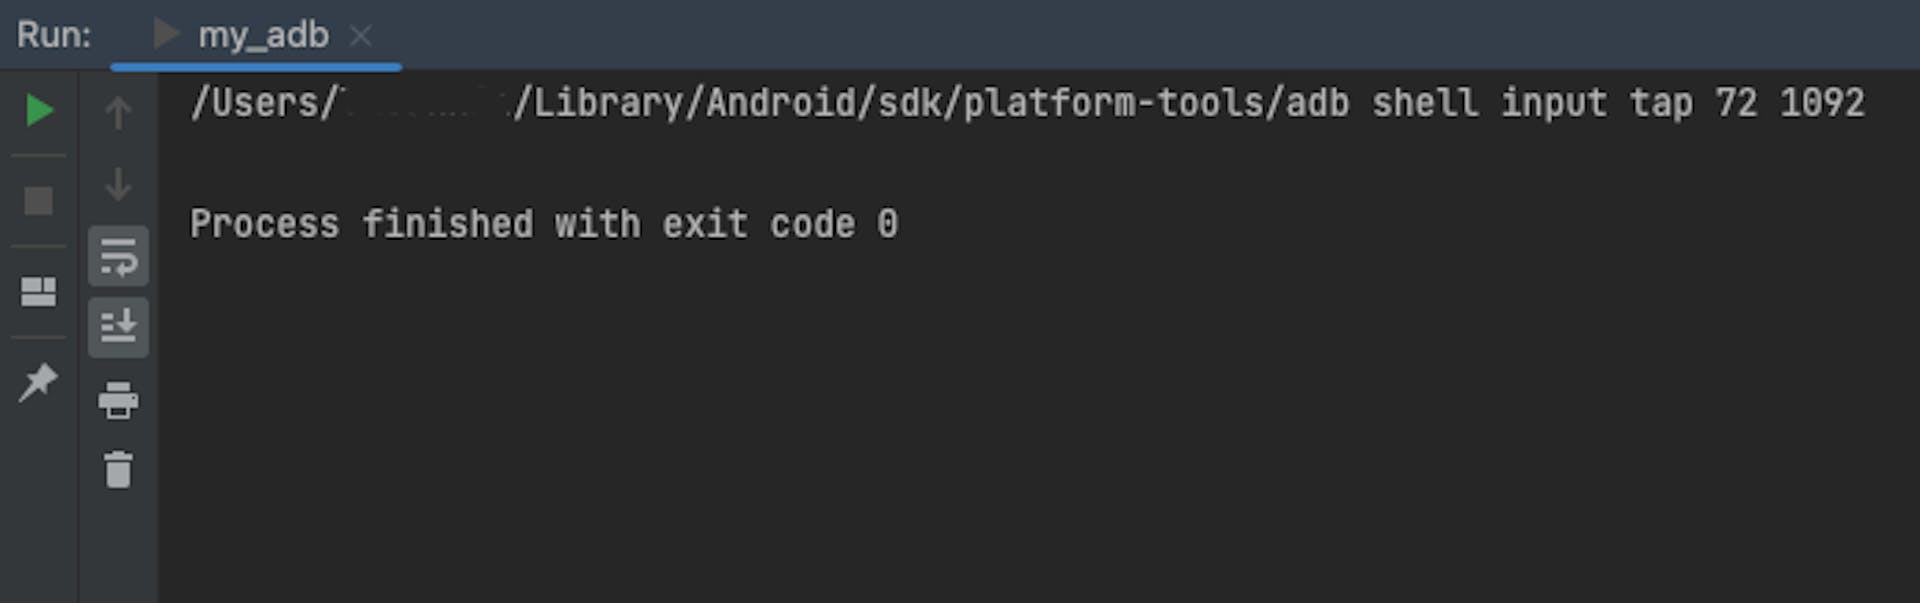Viewport: 1920px width, 603px height.
Task: Click the "Process finished with exit code 0" text
Action: click(544, 224)
